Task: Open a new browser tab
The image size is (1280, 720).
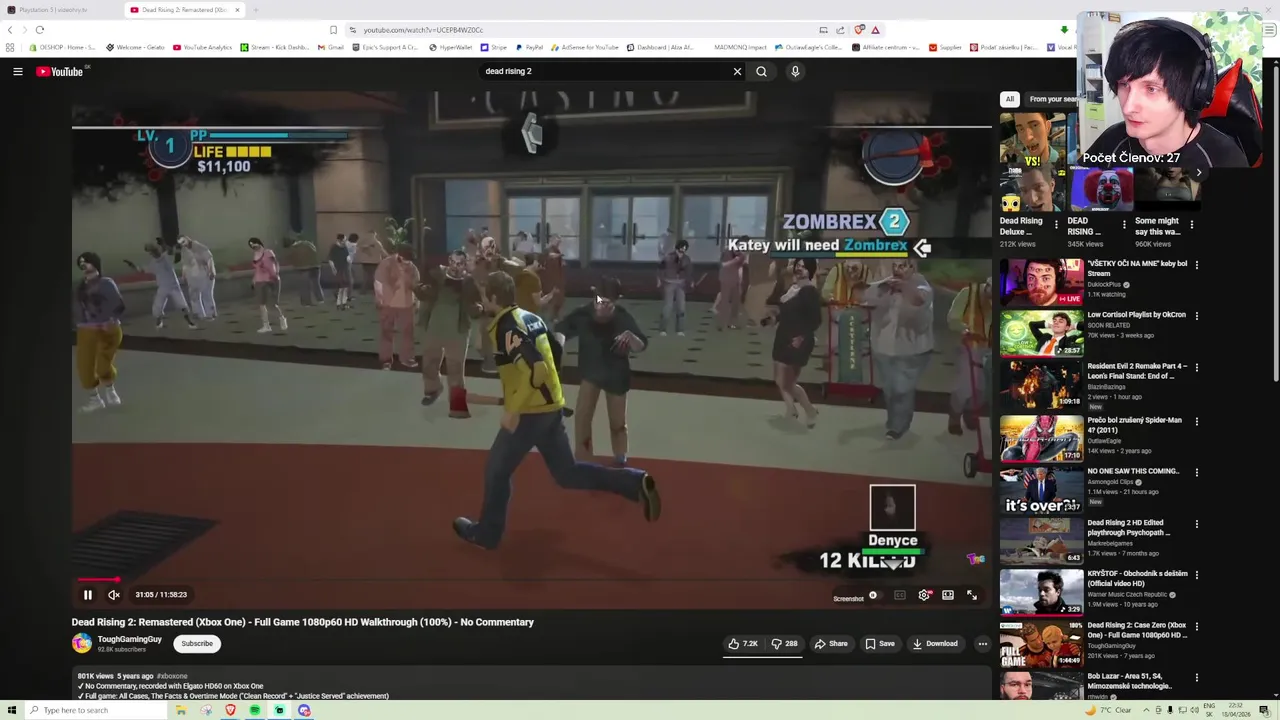Action: pos(255,10)
